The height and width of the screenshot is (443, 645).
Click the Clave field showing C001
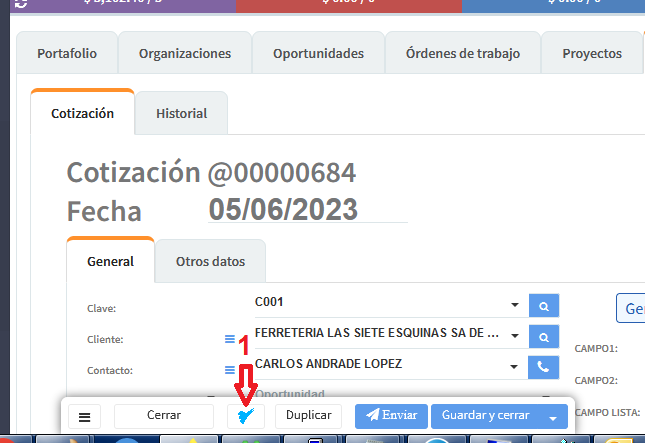pyautogui.click(x=381, y=302)
